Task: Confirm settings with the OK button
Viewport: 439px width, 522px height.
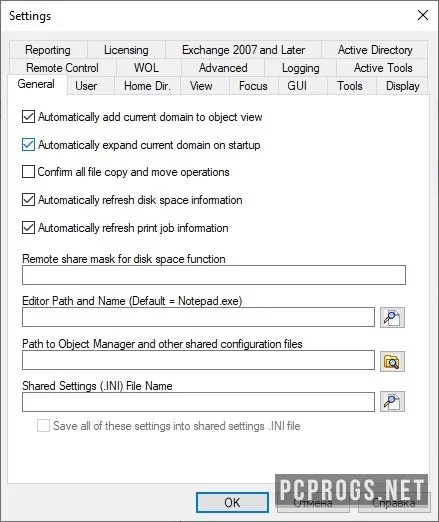Action: click(232, 503)
